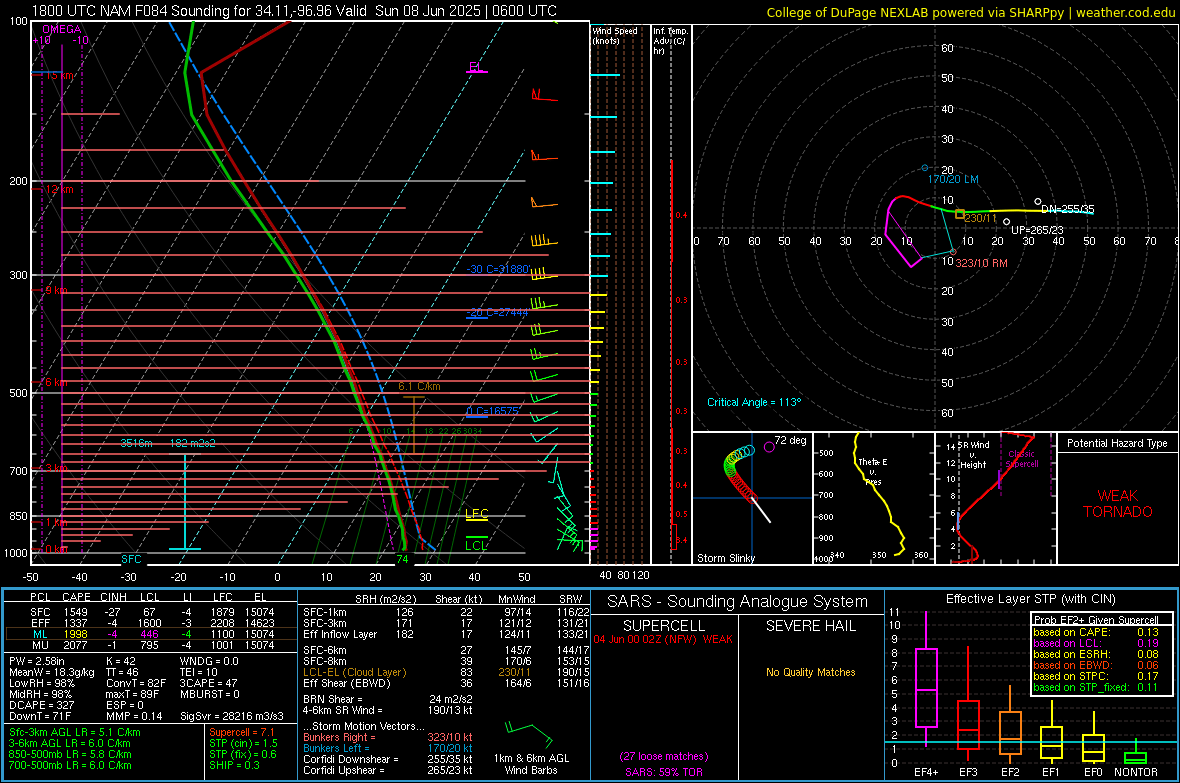1180x783 pixels.
Task: Click the magenta circle in Storm Slinky
Action: tap(768, 447)
